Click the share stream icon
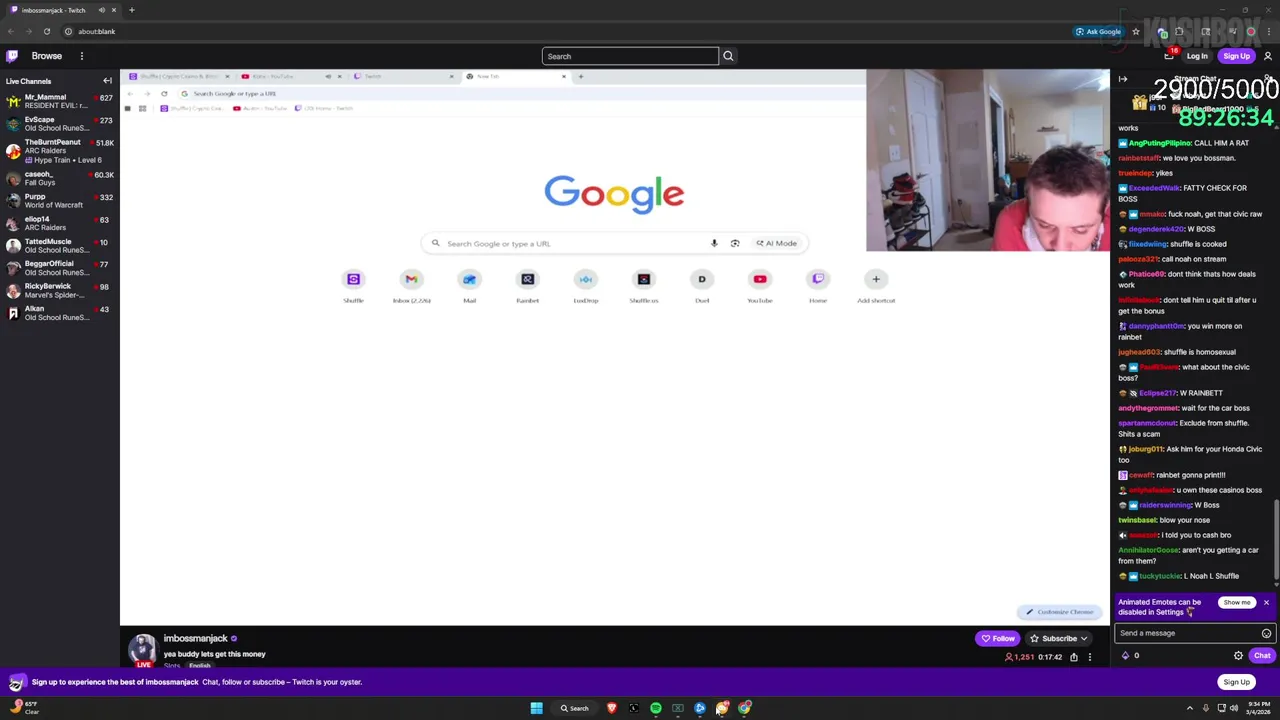The height and width of the screenshot is (720, 1280). [x=1074, y=657]
